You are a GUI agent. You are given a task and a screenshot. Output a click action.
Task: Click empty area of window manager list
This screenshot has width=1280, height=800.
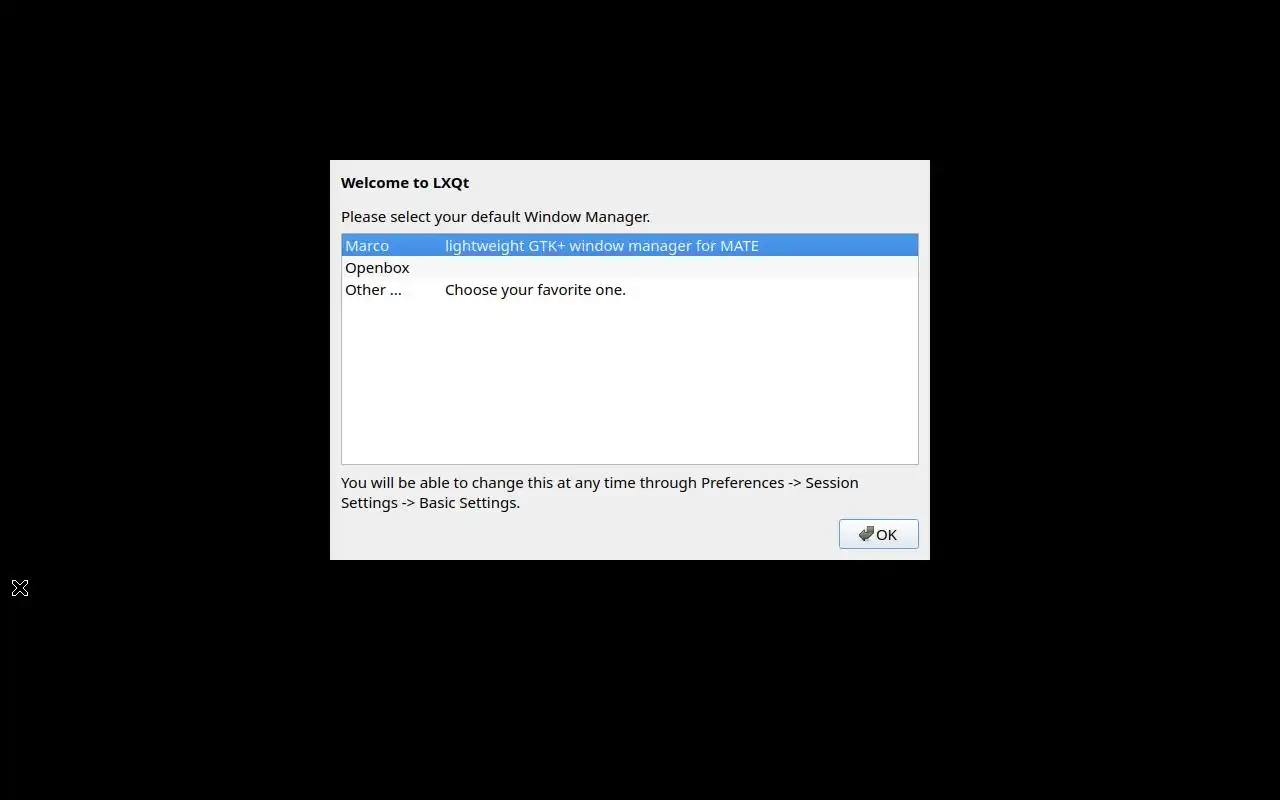[x=630, y=382]
